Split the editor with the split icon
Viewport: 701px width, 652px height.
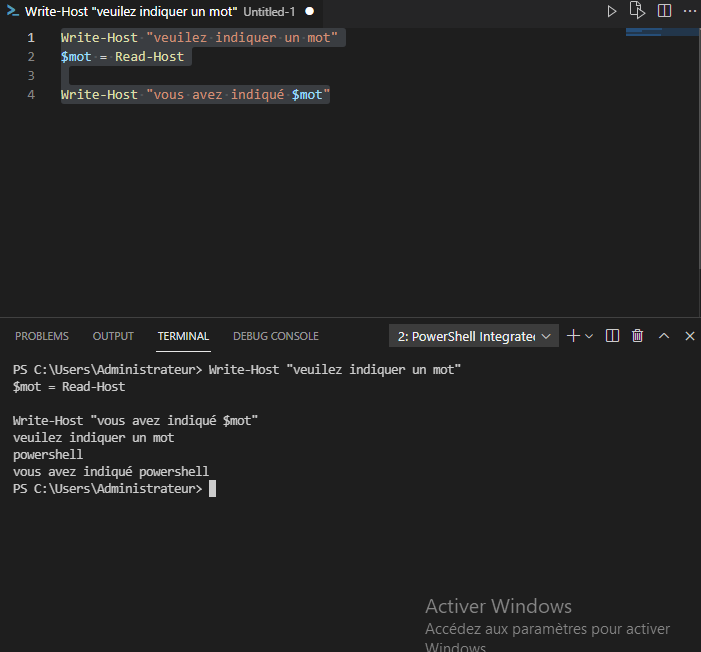coord(664,11)
